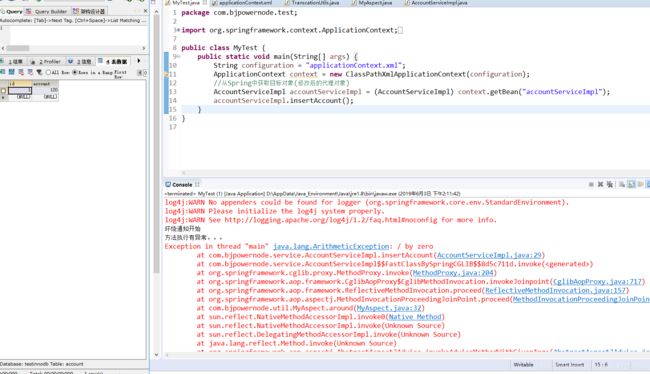Screen dimensions: 650x374
Task: Select the account cell showing 120
Action: (x=45, y=90)
